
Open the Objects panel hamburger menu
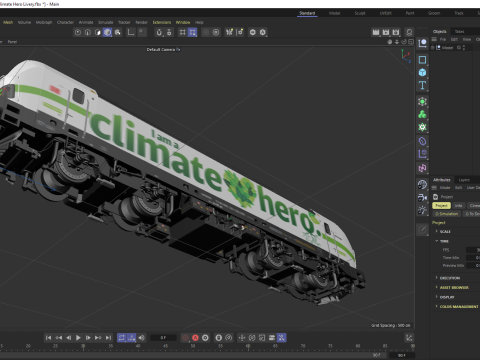click(434, 39)
